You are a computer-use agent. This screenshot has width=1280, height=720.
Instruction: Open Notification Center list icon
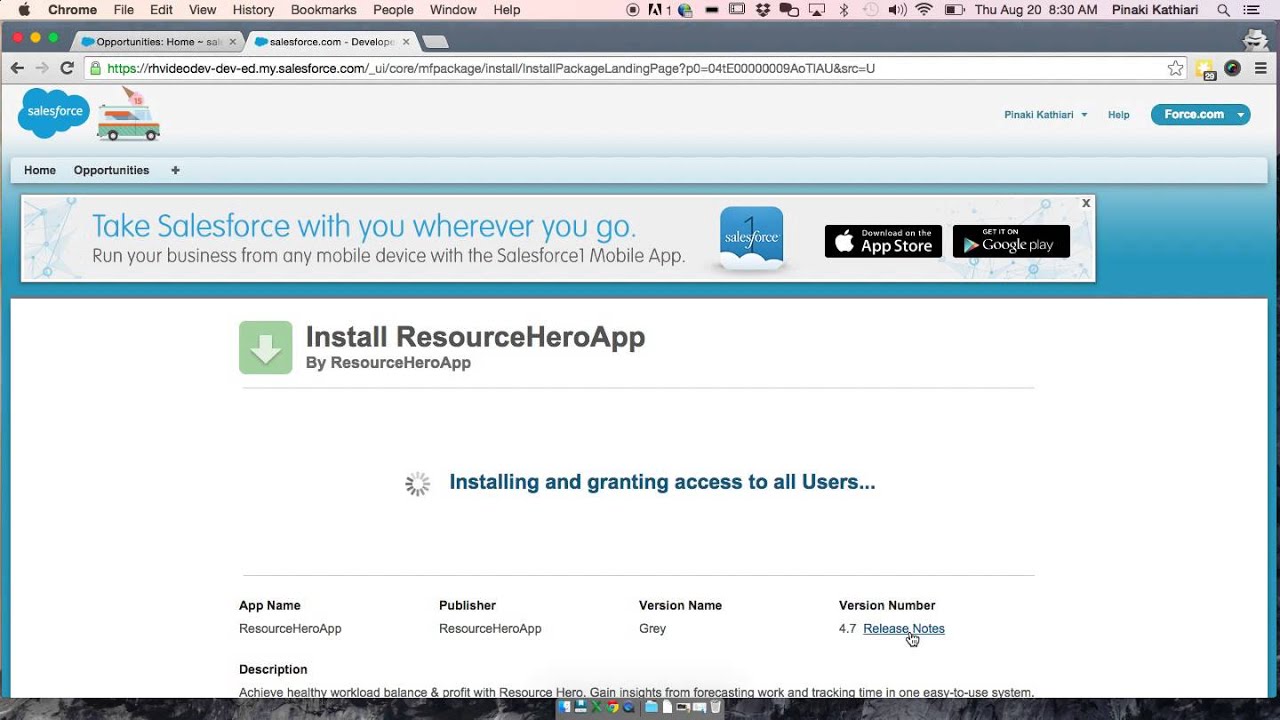coord(1250,10)
